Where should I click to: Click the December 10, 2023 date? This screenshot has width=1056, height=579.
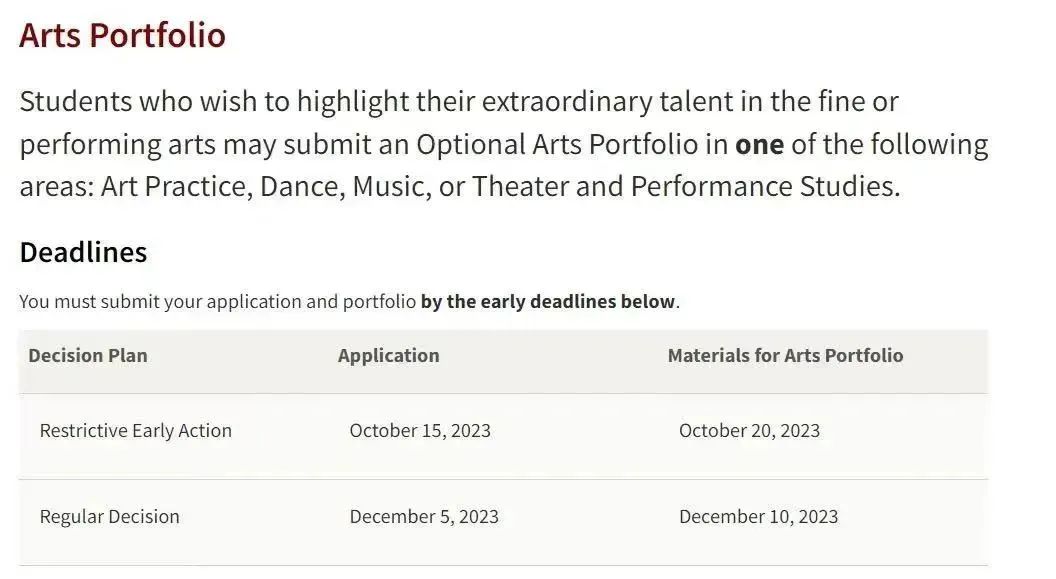(x=758, y=517)
